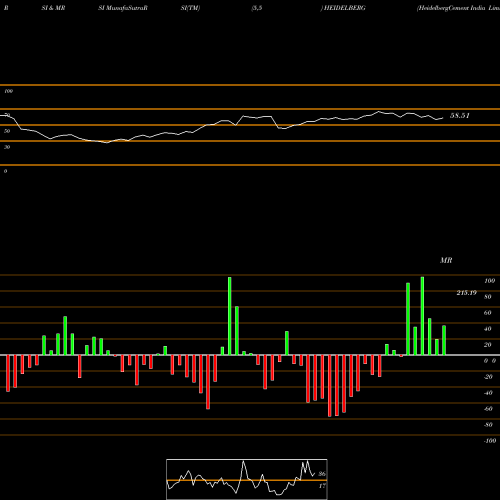Click the HeidelbergCement India company name
The image size is (500, 500).
(x=458, y=8)
